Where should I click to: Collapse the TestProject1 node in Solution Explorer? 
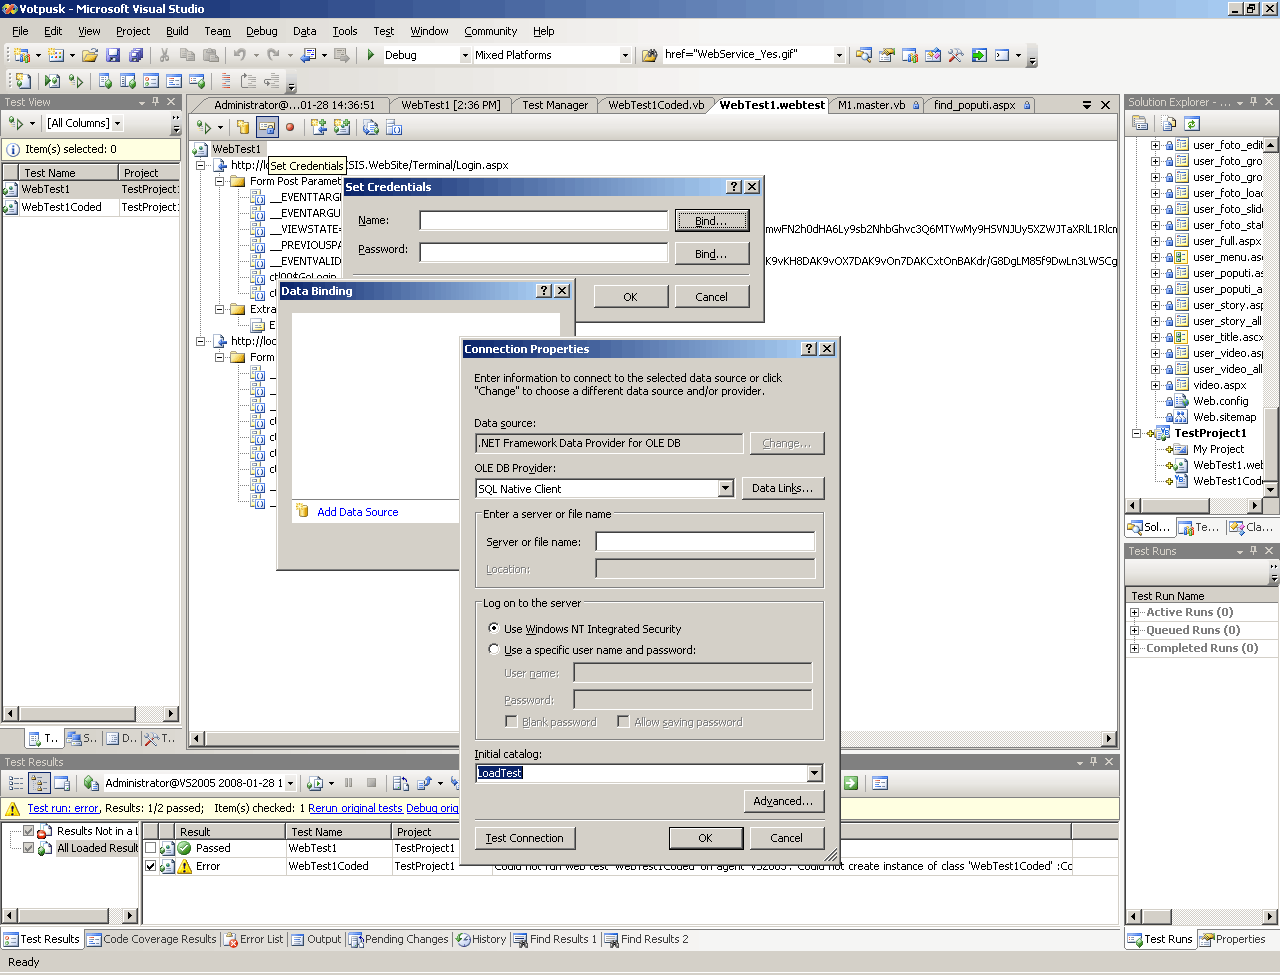click(x=1136, y=433)
